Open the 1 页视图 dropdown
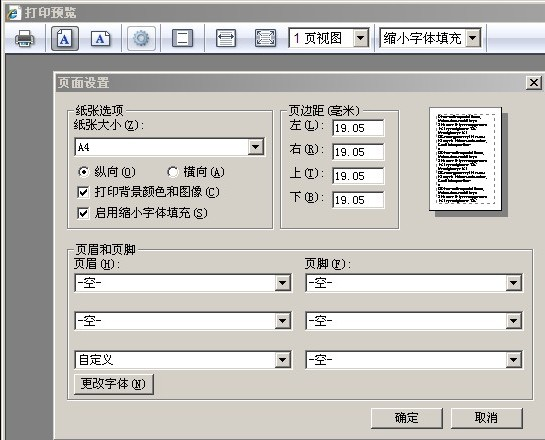 click(x=361, y=38)
